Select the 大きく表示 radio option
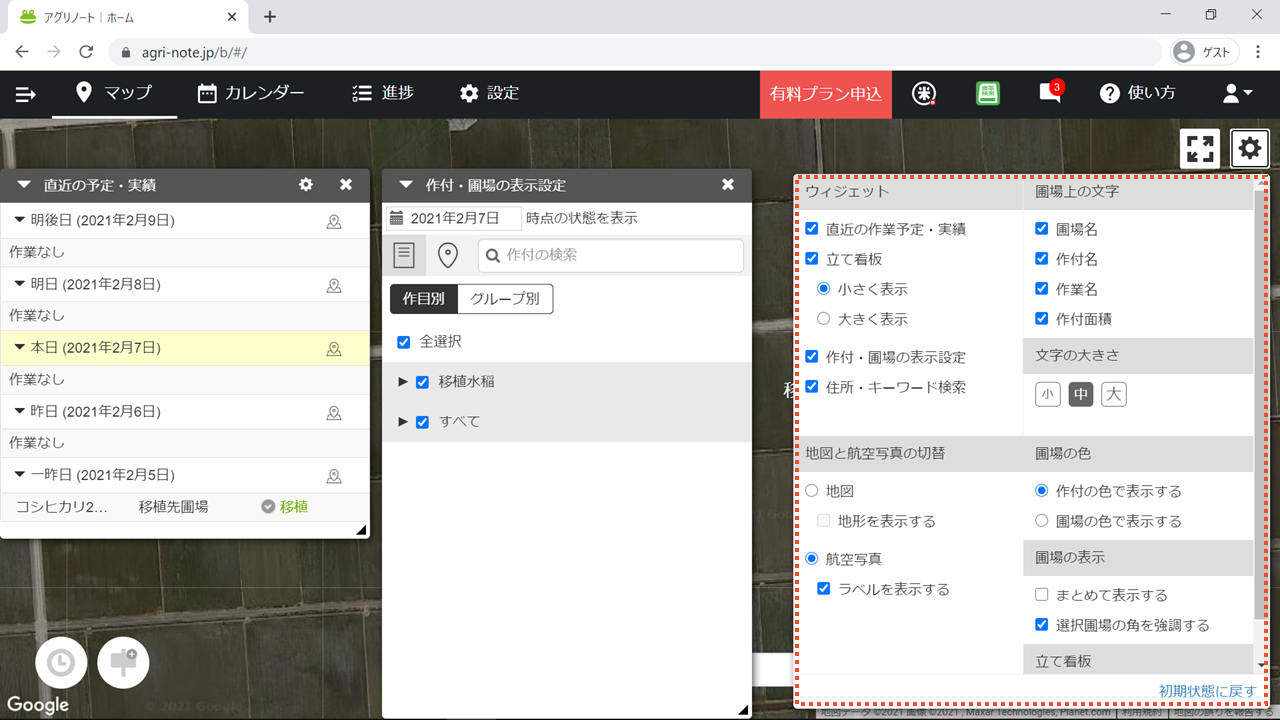The image size is (1280, 720). pos(824,319)
